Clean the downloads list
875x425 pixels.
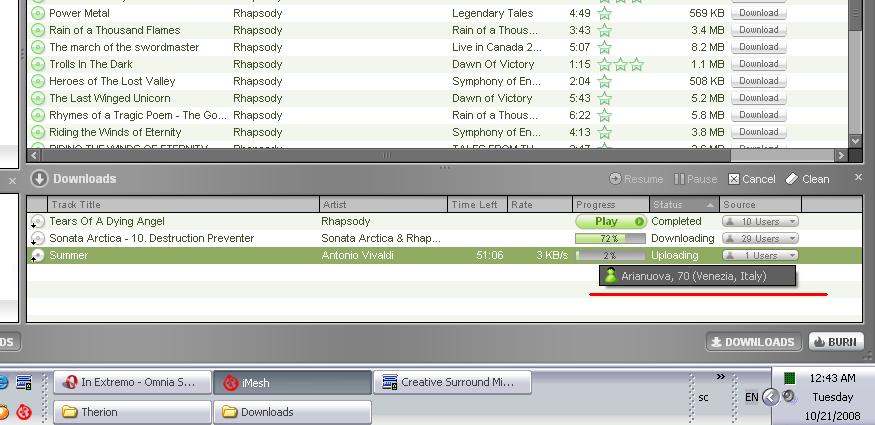pos(807,179)
